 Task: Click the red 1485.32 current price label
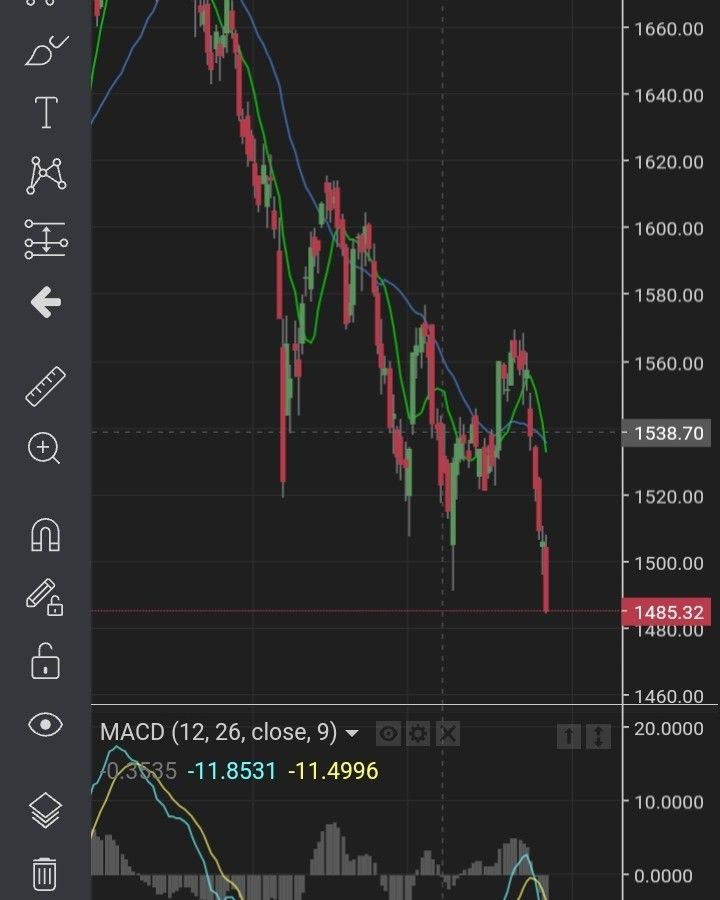click(665, 611)
